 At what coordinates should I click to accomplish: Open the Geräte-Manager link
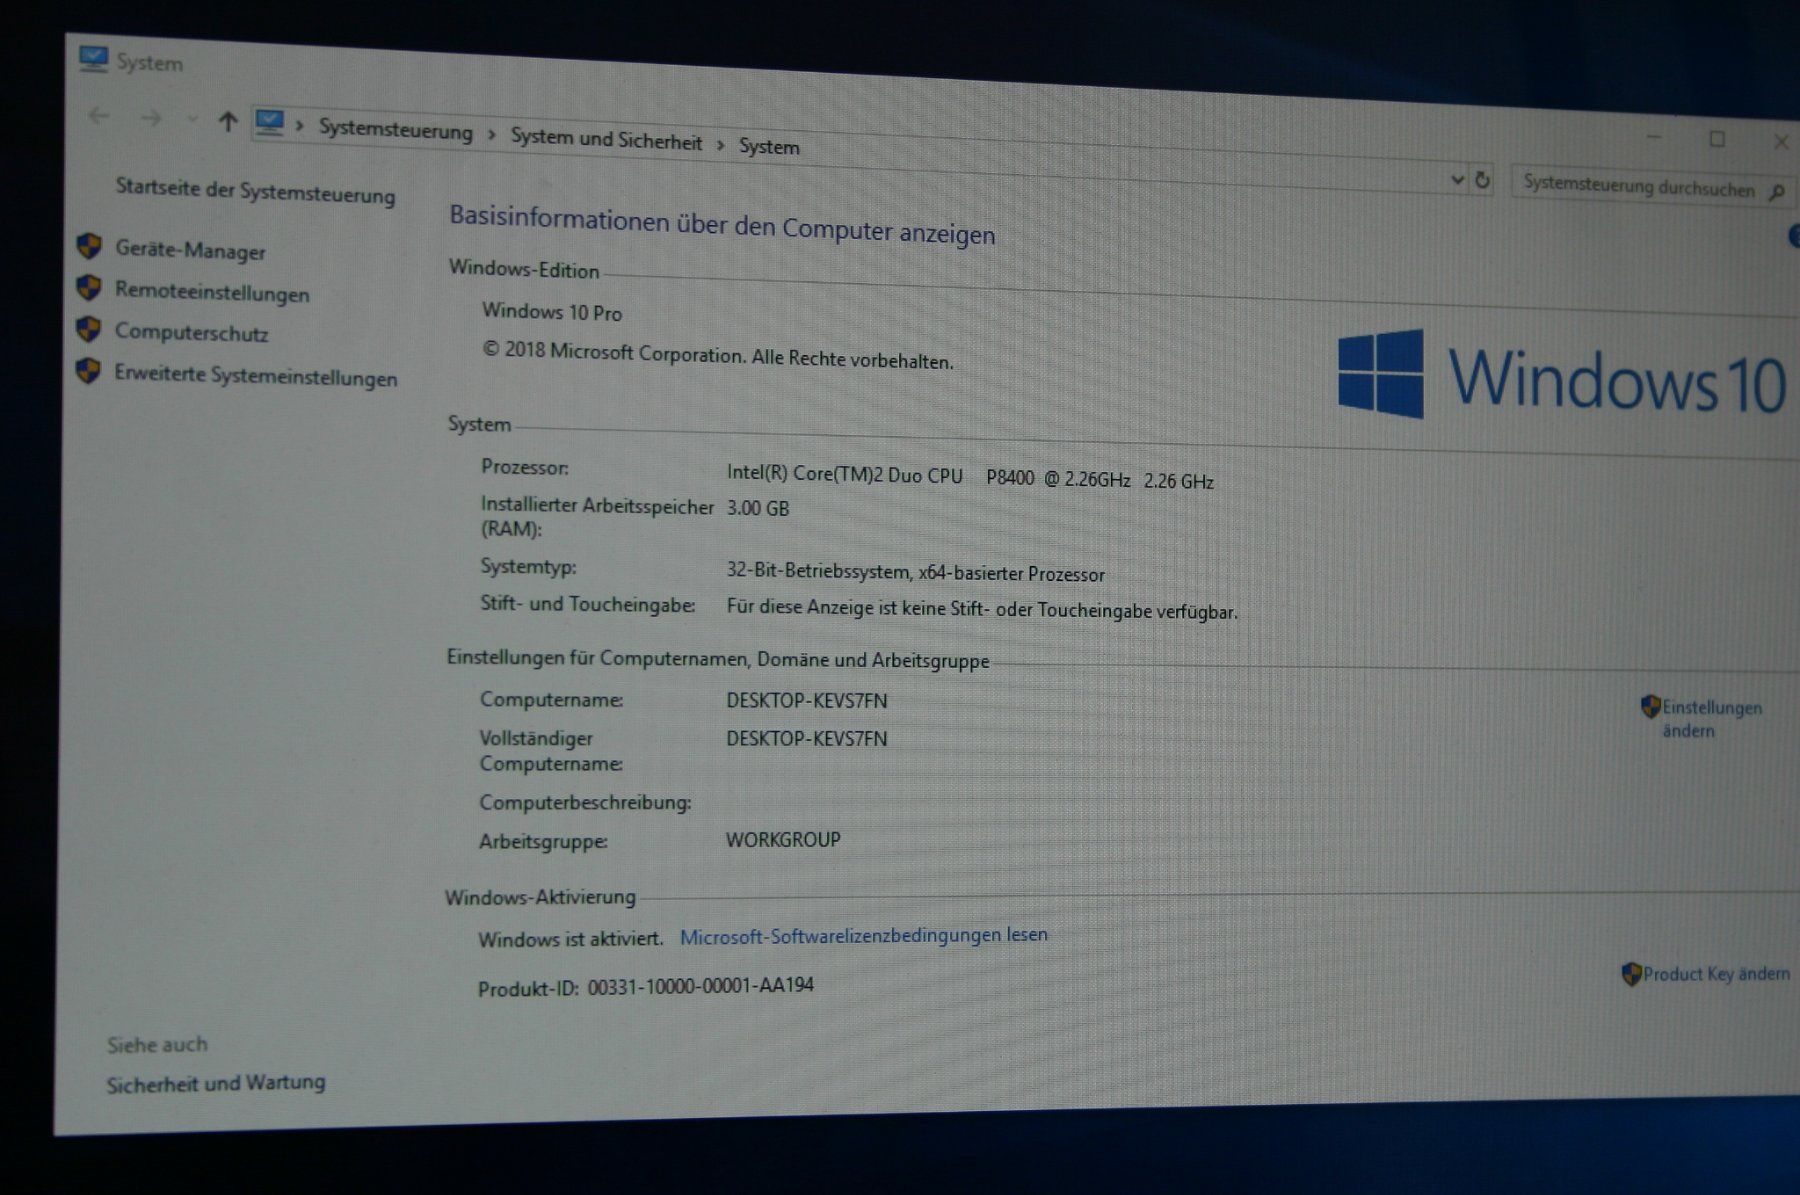pos(190,250)
